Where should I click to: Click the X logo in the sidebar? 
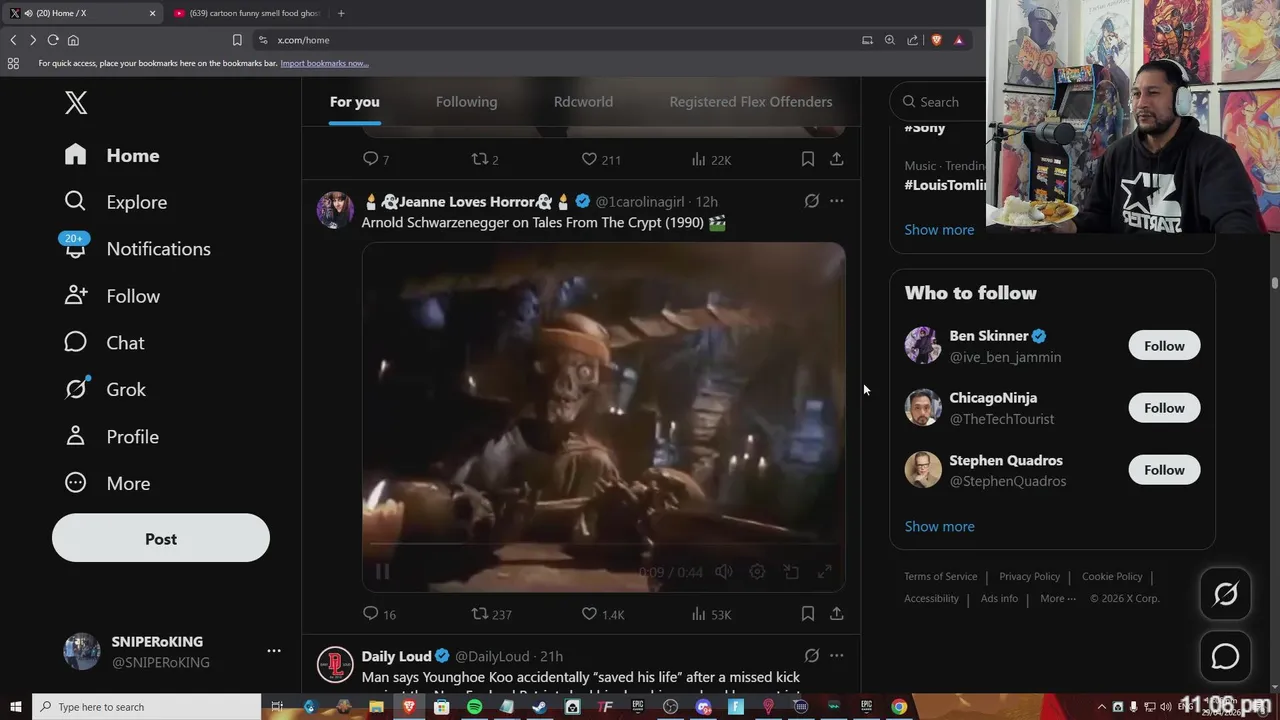pyautogui.click(x=76, y=102)
